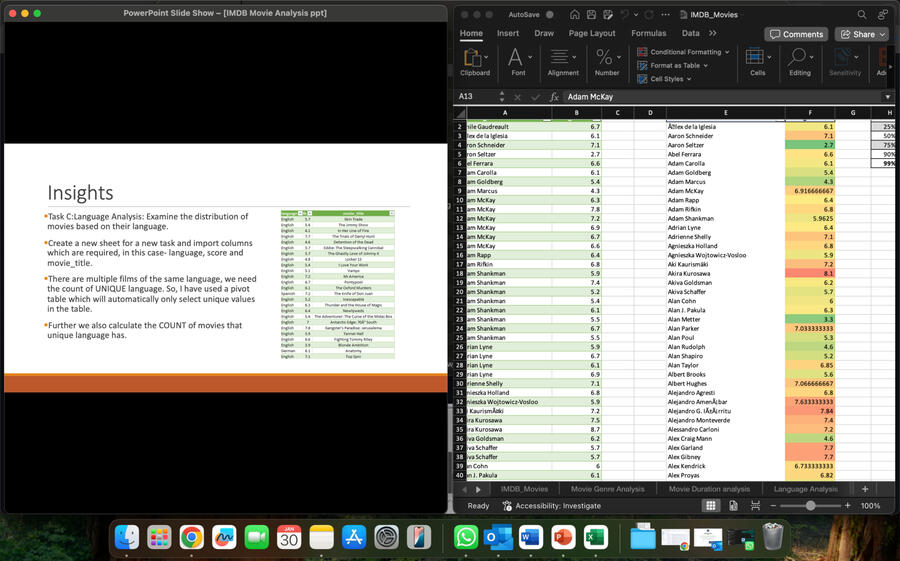Click the Home icon in Excel title bar
Image resolution: width=900 pixels, height=561 pixels.
coord(575,15)
